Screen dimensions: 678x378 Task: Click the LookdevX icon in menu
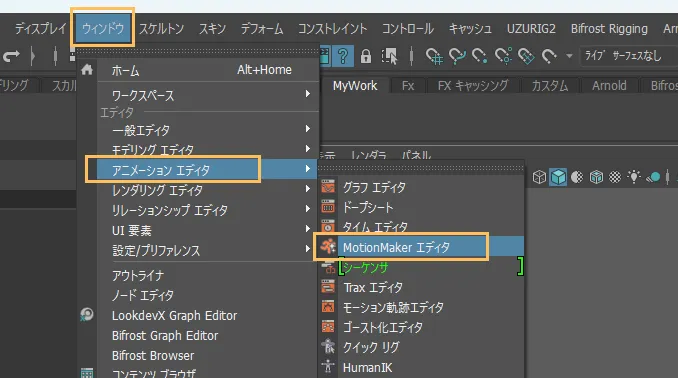(87, 314)
